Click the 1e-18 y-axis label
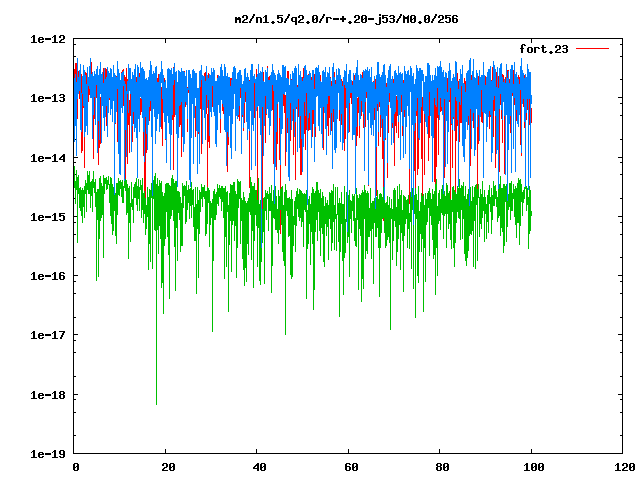This screenshot has height=480, width=640. (x=48, y=395)
